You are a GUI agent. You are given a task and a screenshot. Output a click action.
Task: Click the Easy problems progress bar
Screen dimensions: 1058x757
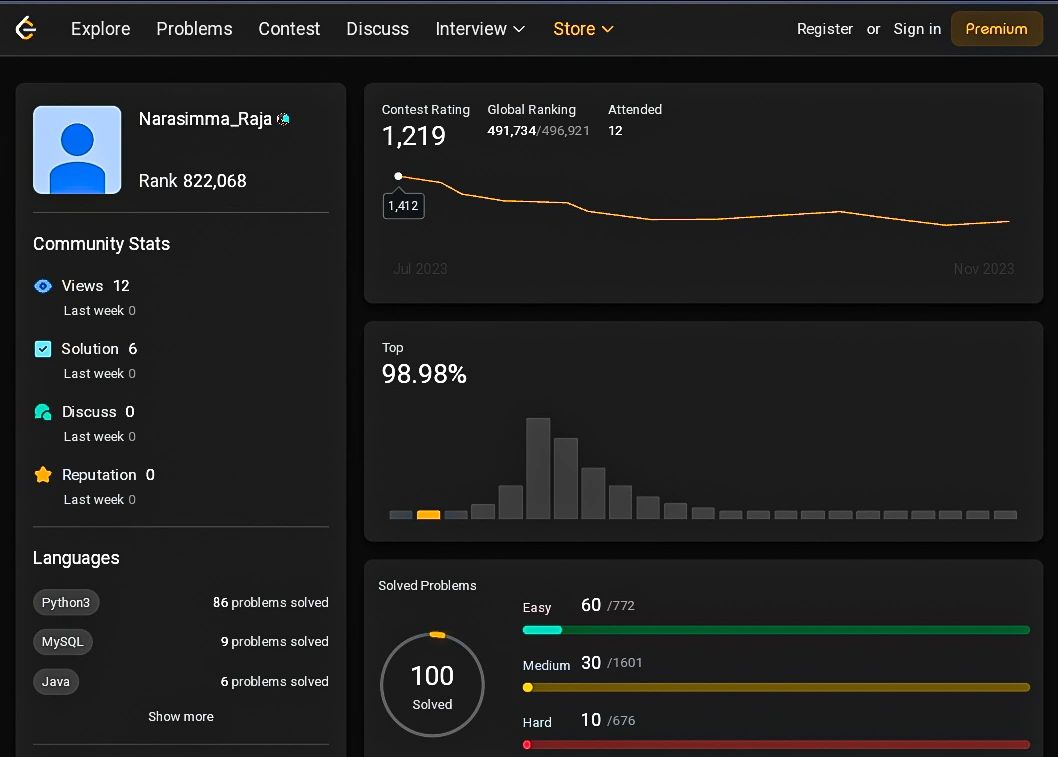tap(775, 630)
